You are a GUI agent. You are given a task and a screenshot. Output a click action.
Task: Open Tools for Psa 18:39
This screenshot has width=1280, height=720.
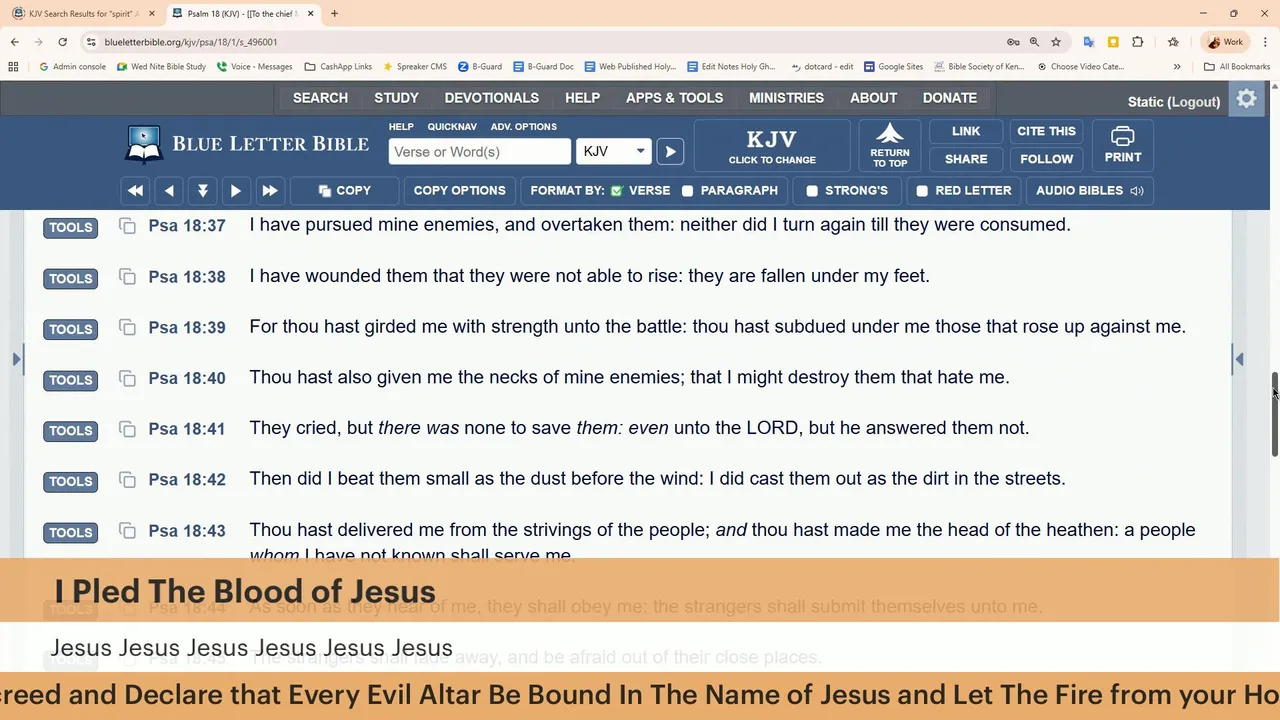coord(70,329)
